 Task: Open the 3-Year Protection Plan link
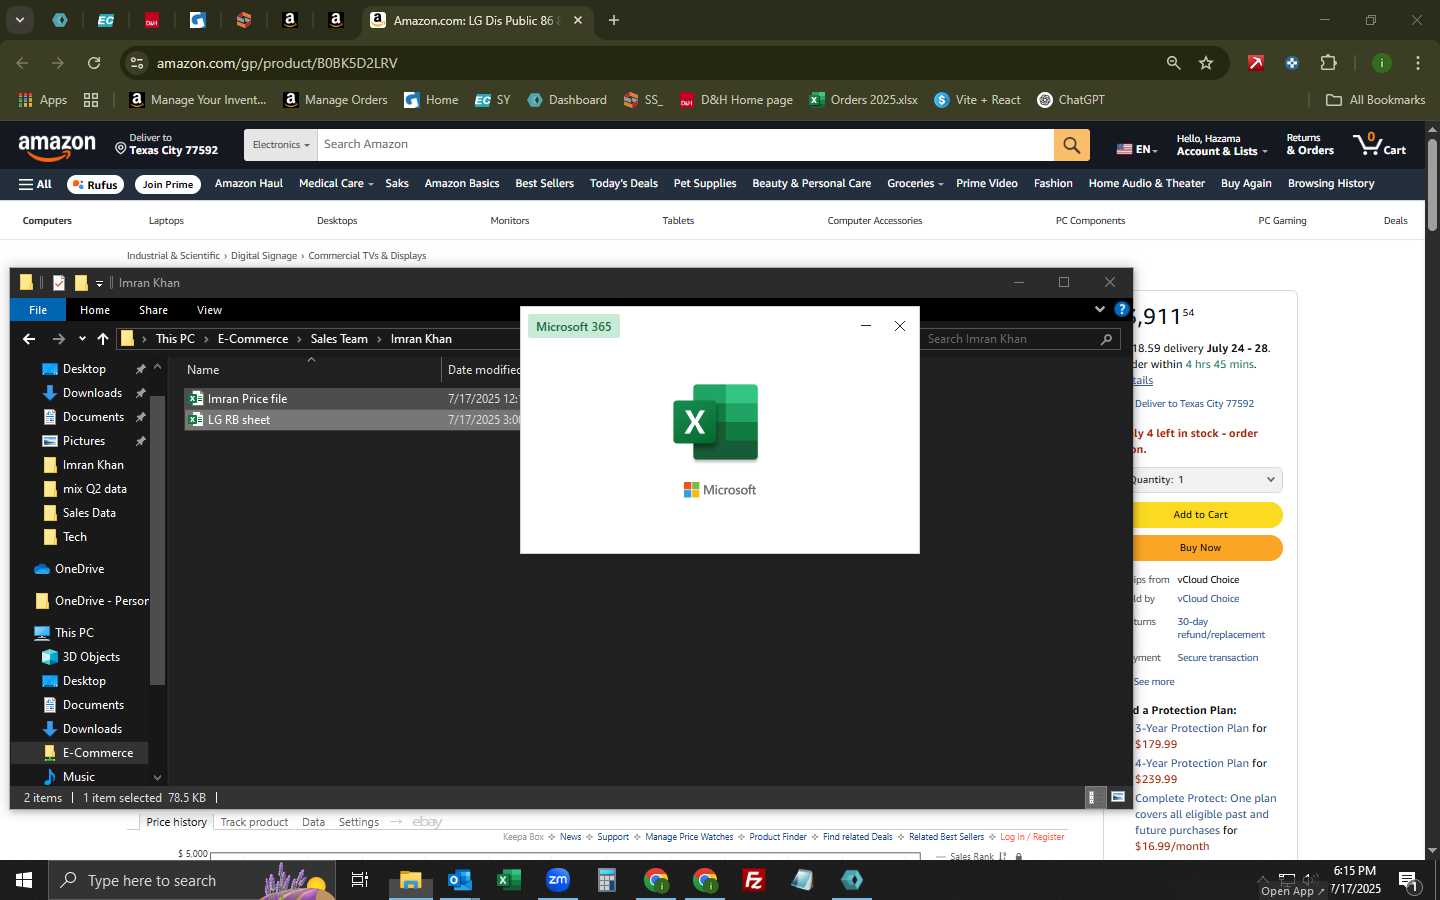[x=1192, y=729]
